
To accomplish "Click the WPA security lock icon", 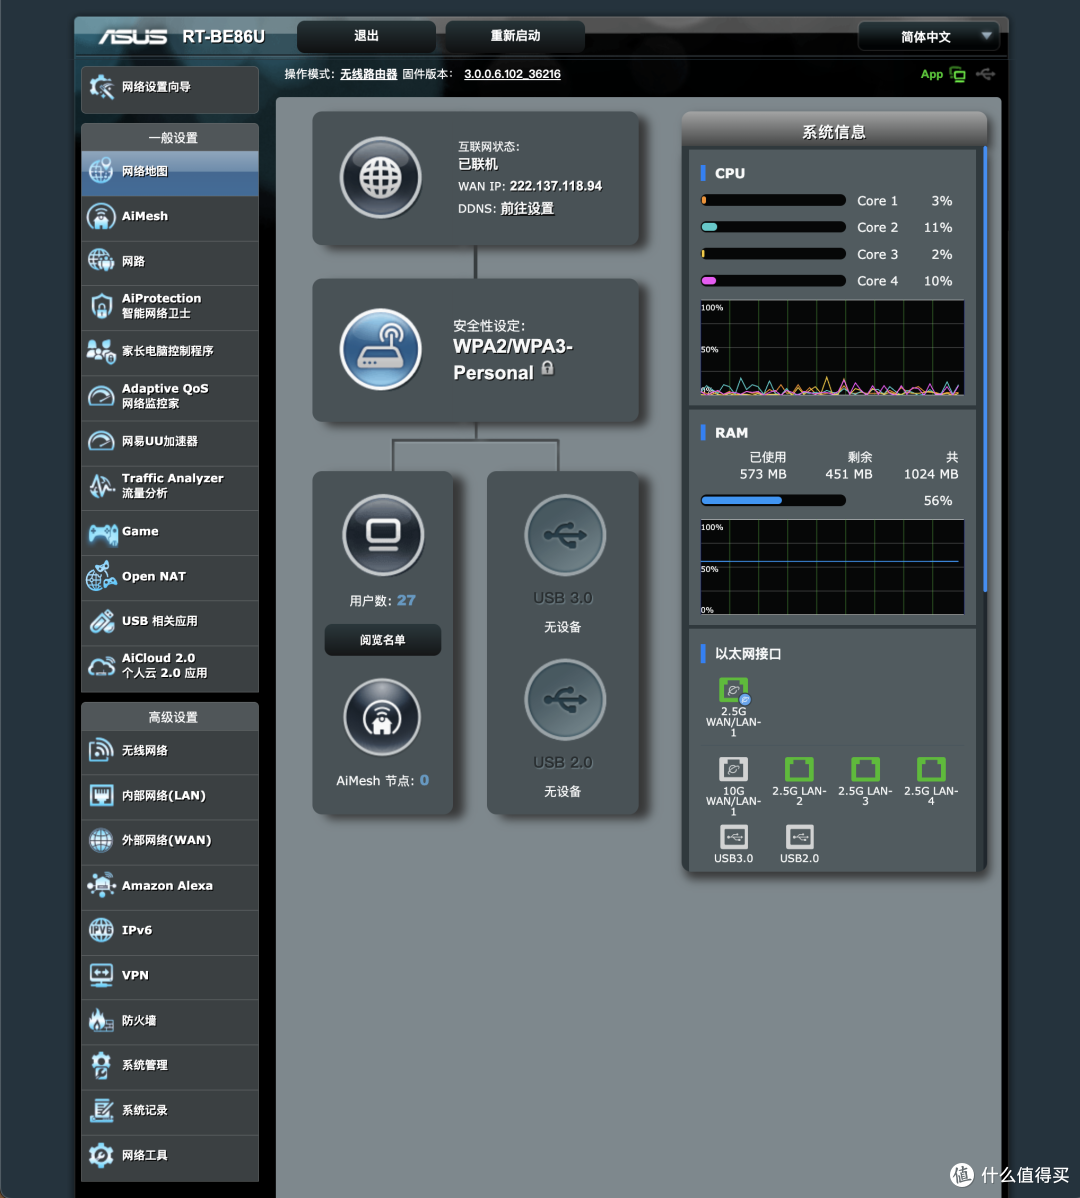I will click(x=548, y=368).
